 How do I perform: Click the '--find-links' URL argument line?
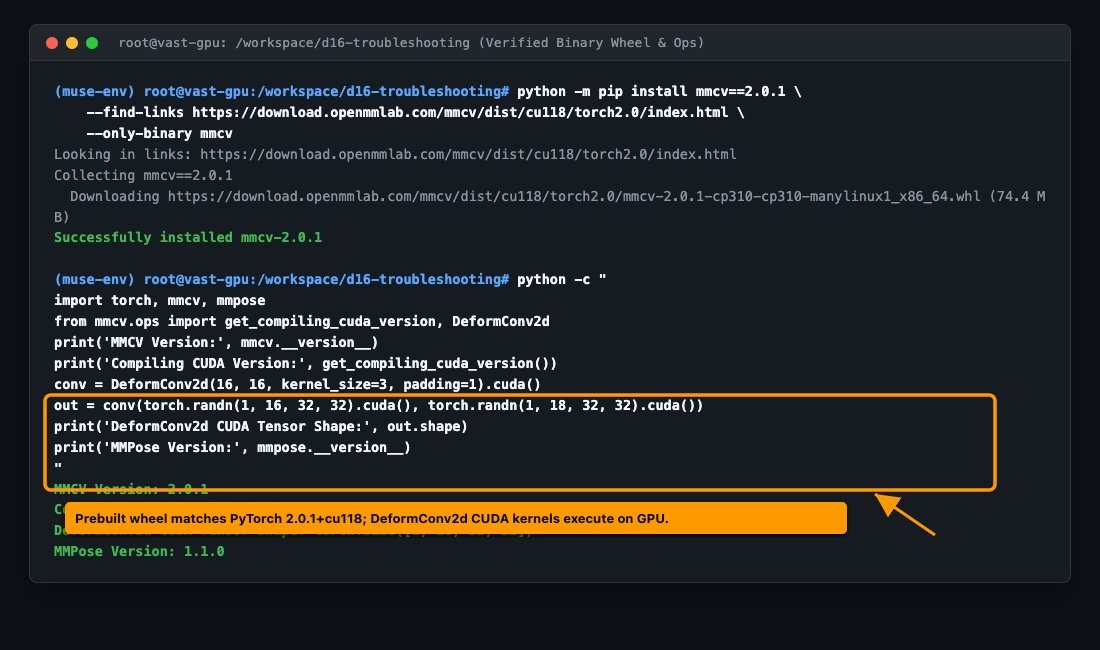tap(415, 112)
